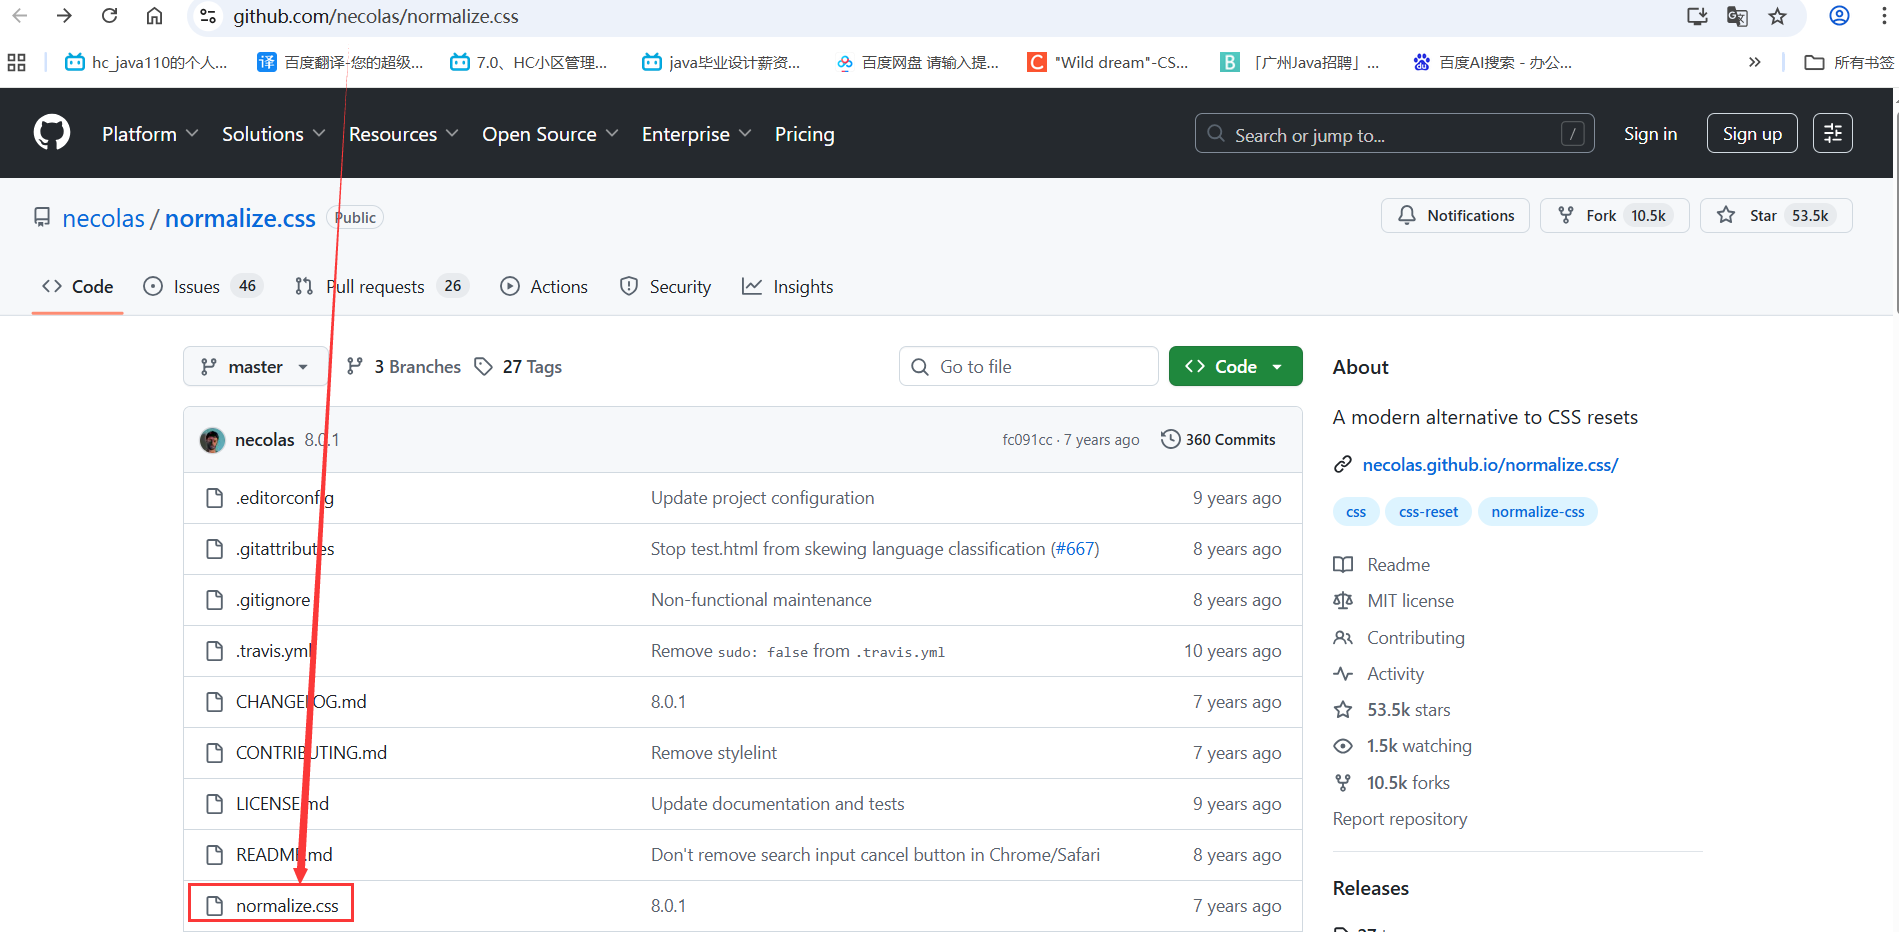Screen dimensions: 1899x932
Task: Go back with the browser back arrow
Action: tap(20, 16)
